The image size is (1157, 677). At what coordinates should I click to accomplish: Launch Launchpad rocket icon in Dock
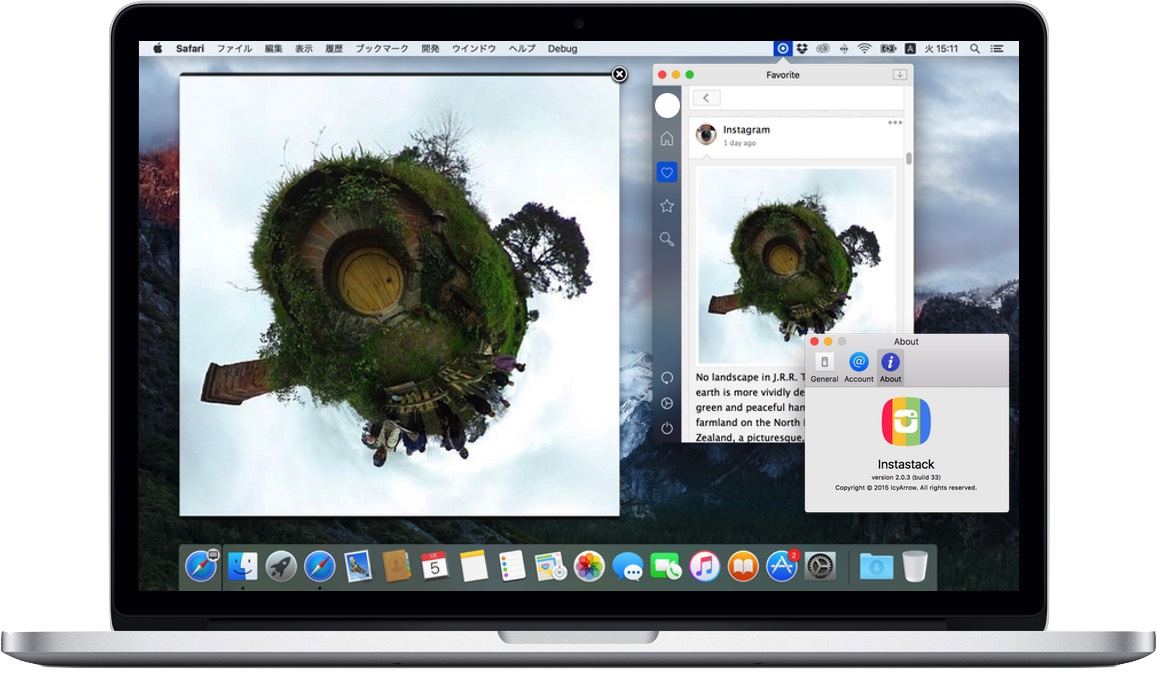point(281,567)
